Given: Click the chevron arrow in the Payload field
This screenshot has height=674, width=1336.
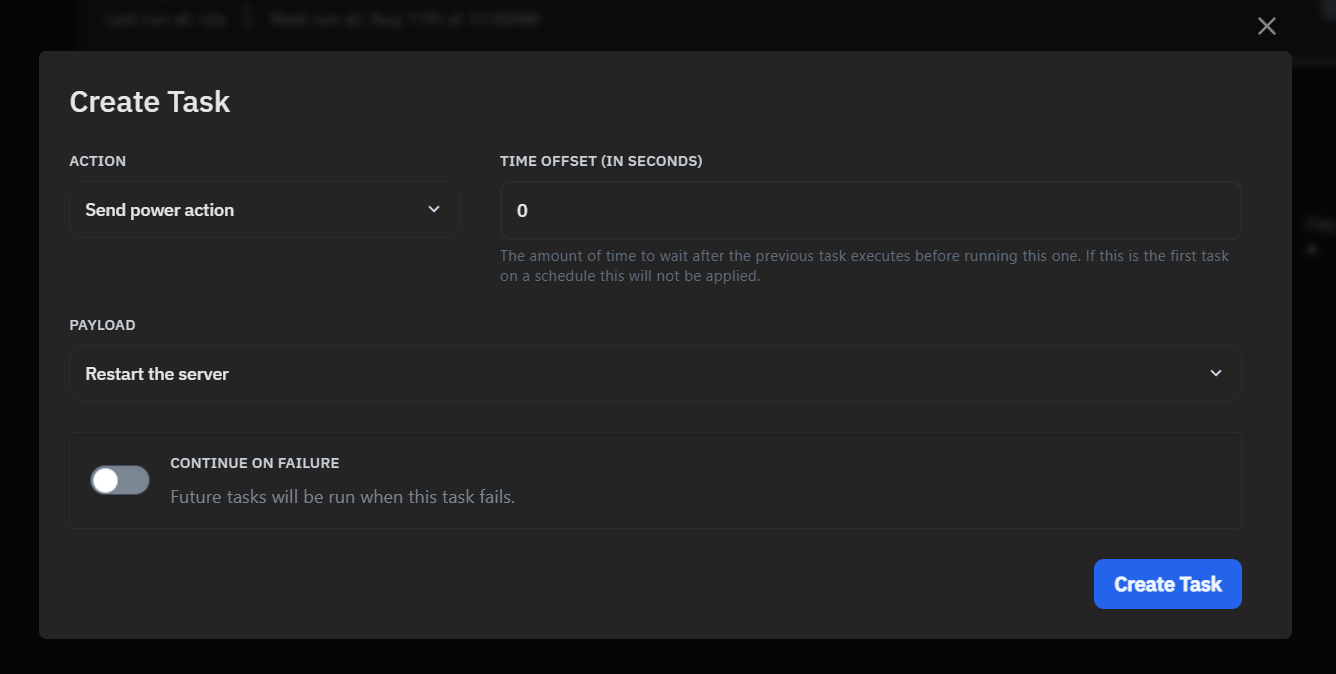Looking at the screenshot, I should (x=1216, y=373).
